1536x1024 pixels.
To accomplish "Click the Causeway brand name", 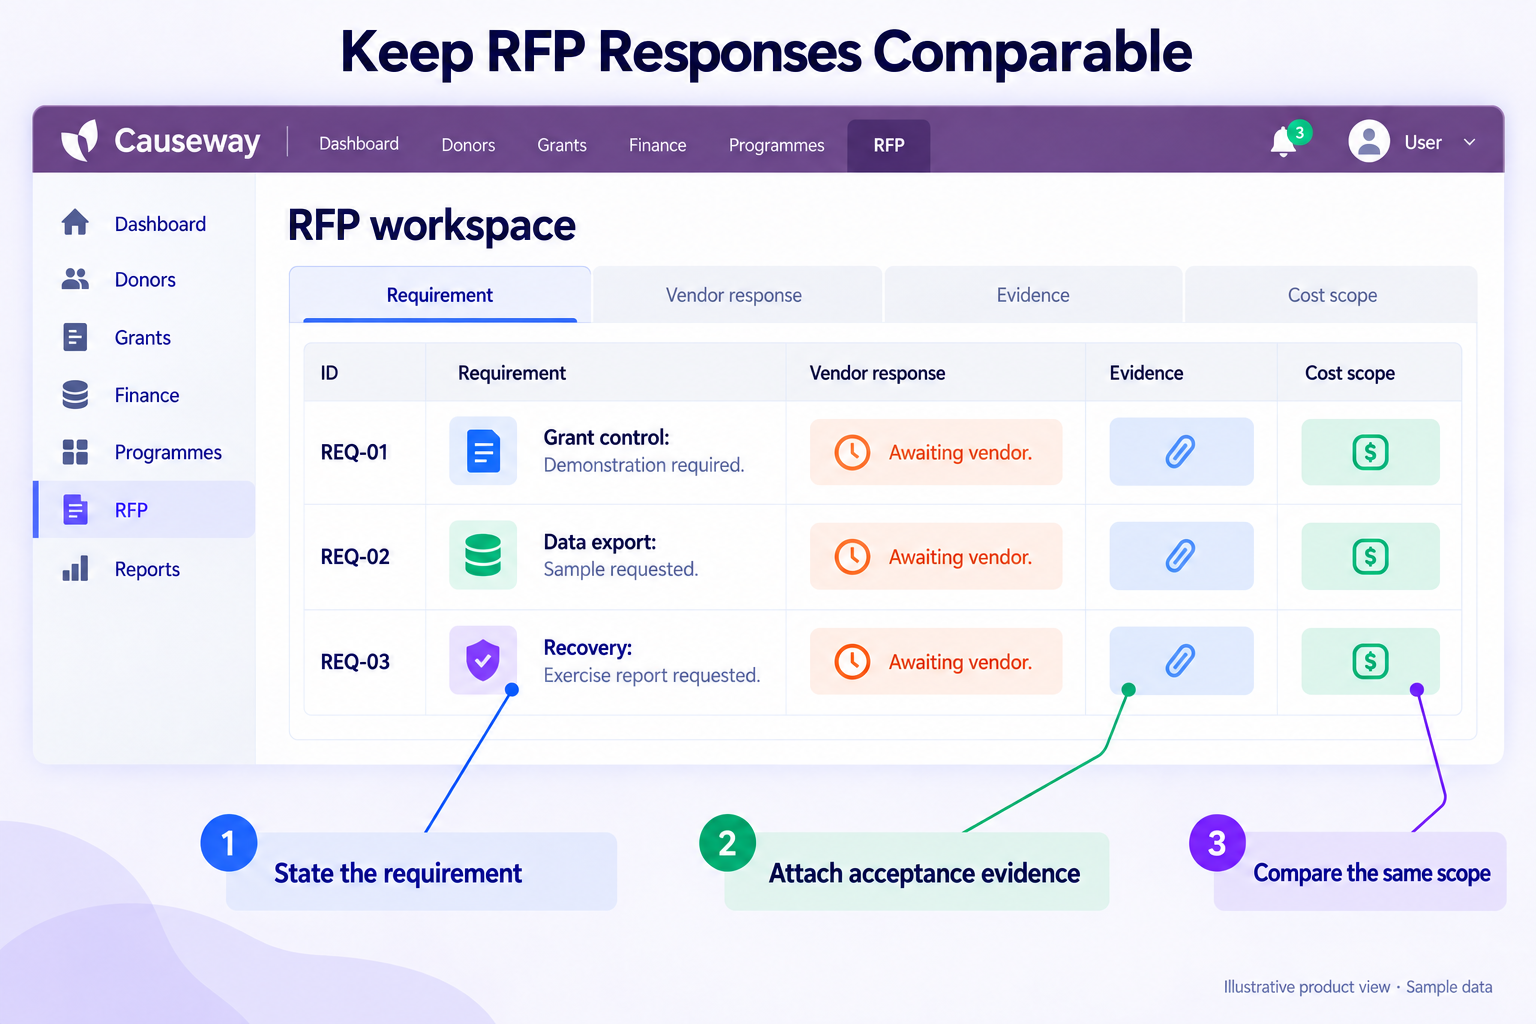I will (187, 141).
